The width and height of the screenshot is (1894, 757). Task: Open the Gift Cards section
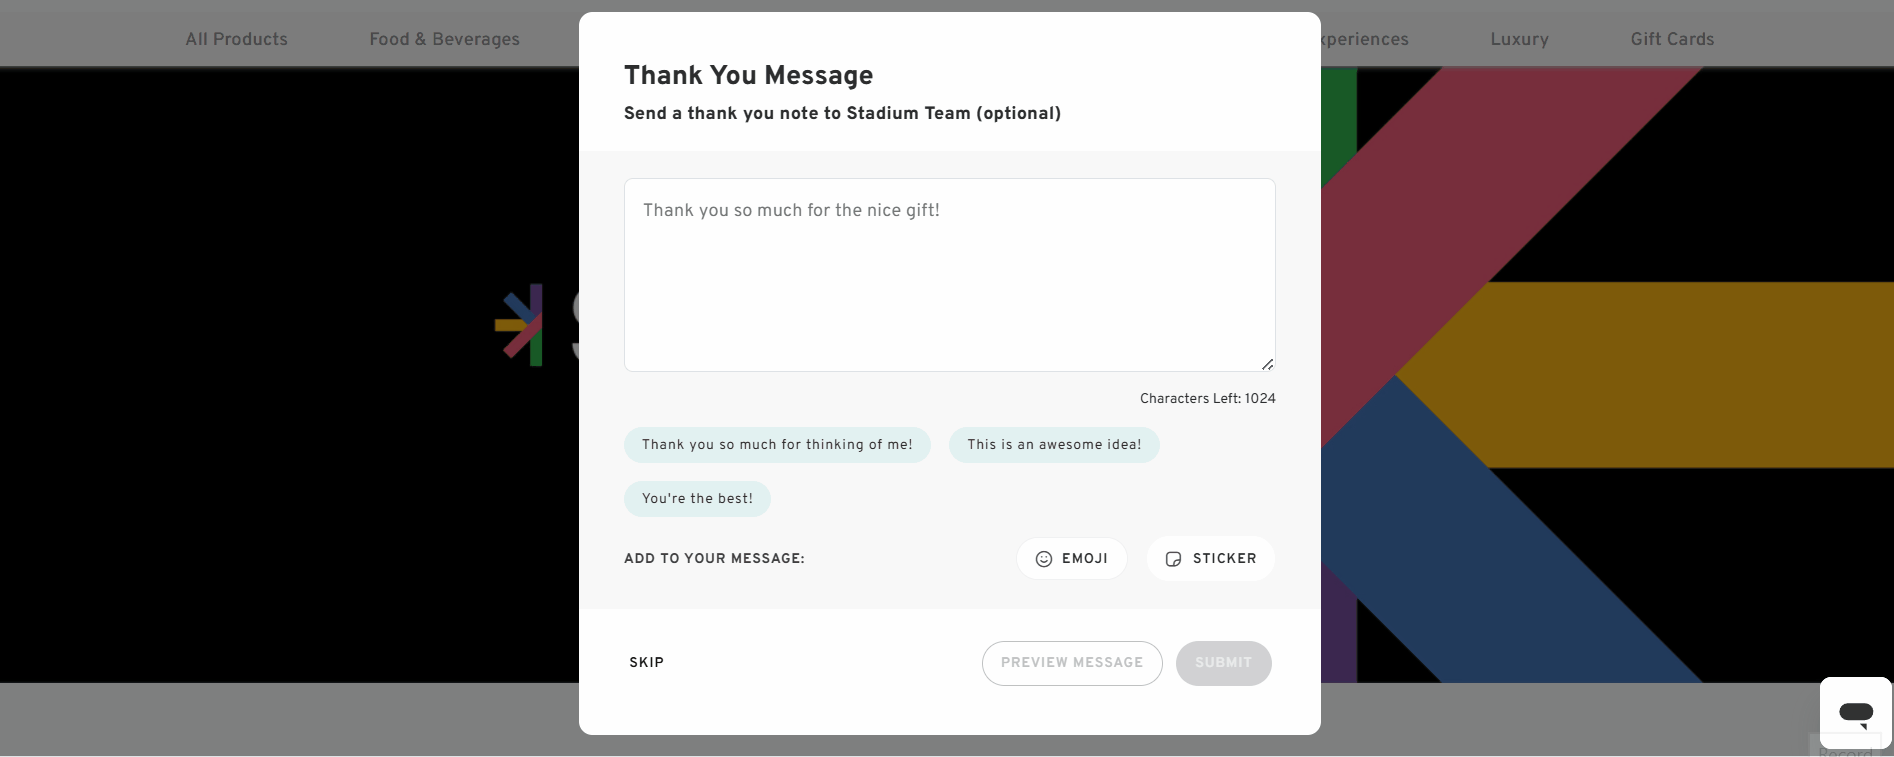click(1671, 39)
